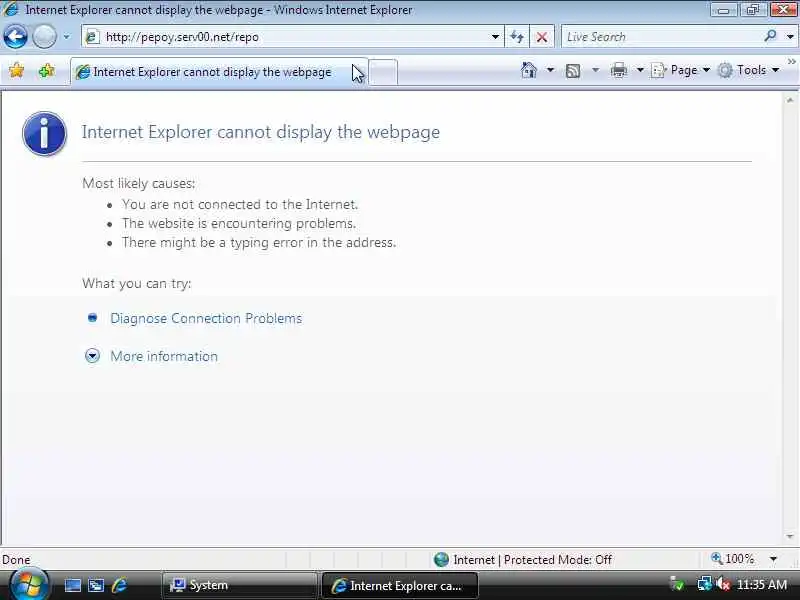Viewport: 800px width, 600px height.
Task: Click the green check tray icon
Action: [678, 584]
